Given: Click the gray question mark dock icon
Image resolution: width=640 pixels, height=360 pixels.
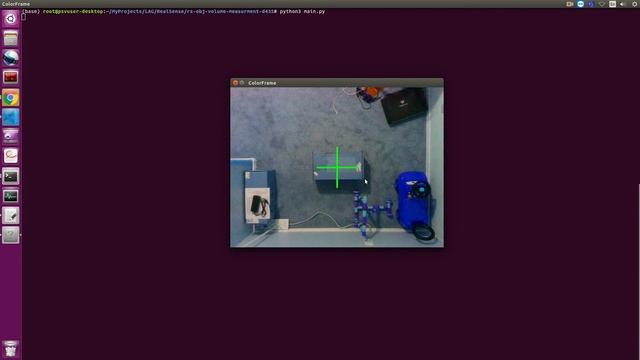Looking at the screenshot, I should pos(11,235).
